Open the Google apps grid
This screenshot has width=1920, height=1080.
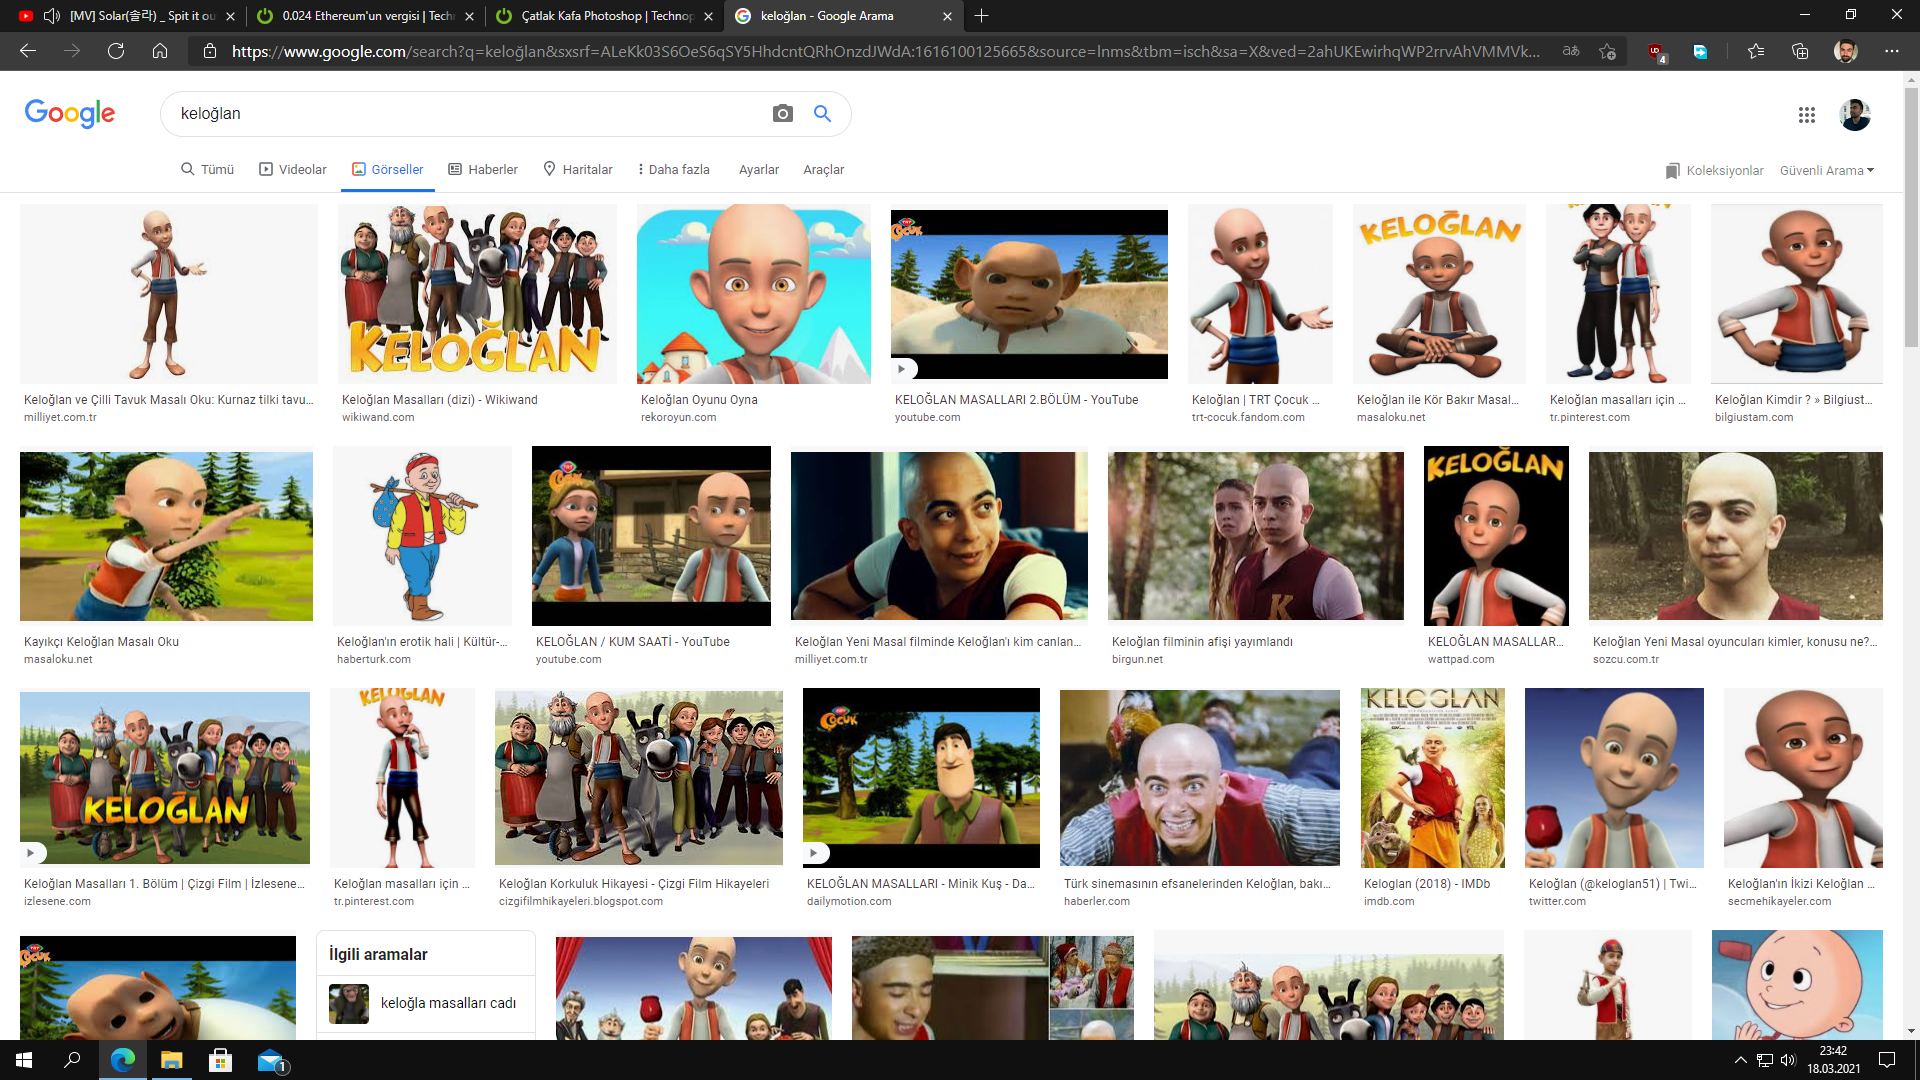coord(1806,115)
